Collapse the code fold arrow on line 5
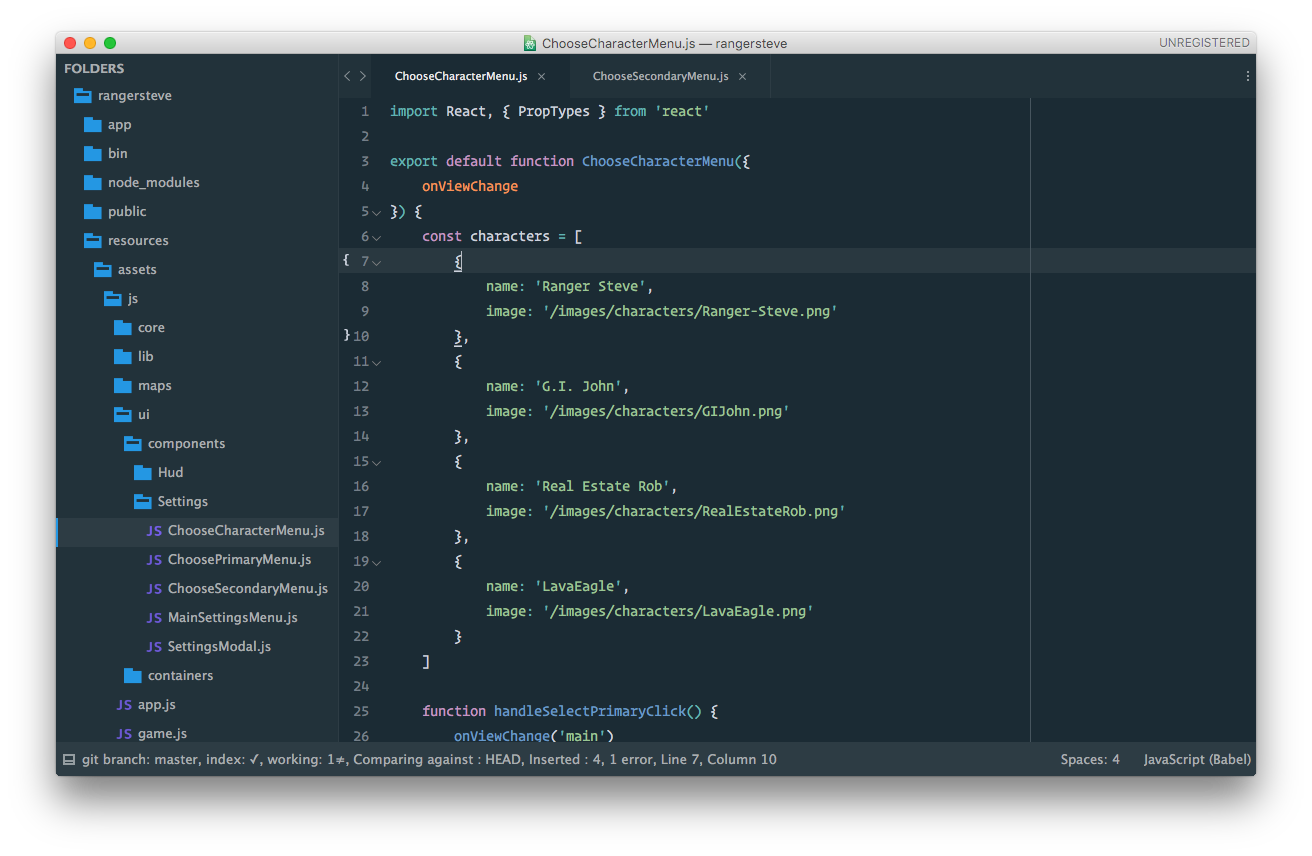 click(x=377, y=212)
